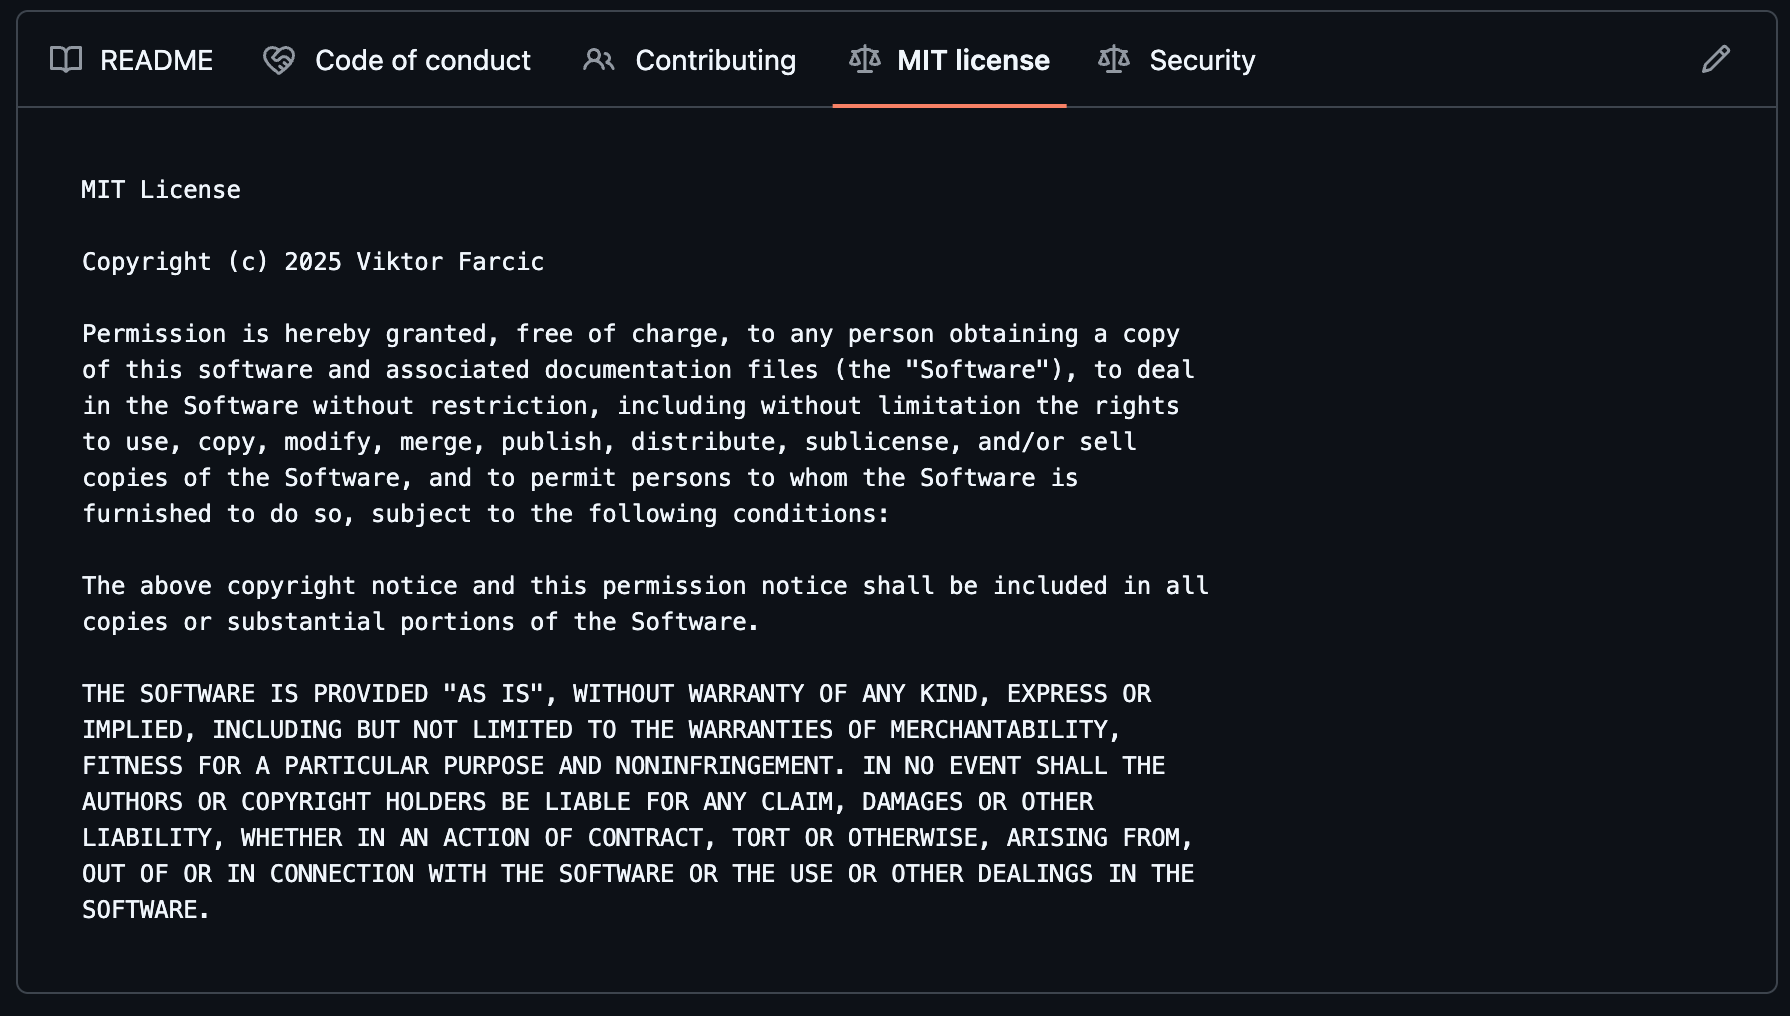
Task: Click the scales icon beside MIT license
Action: pyautogui.click(x=865, y=60)
